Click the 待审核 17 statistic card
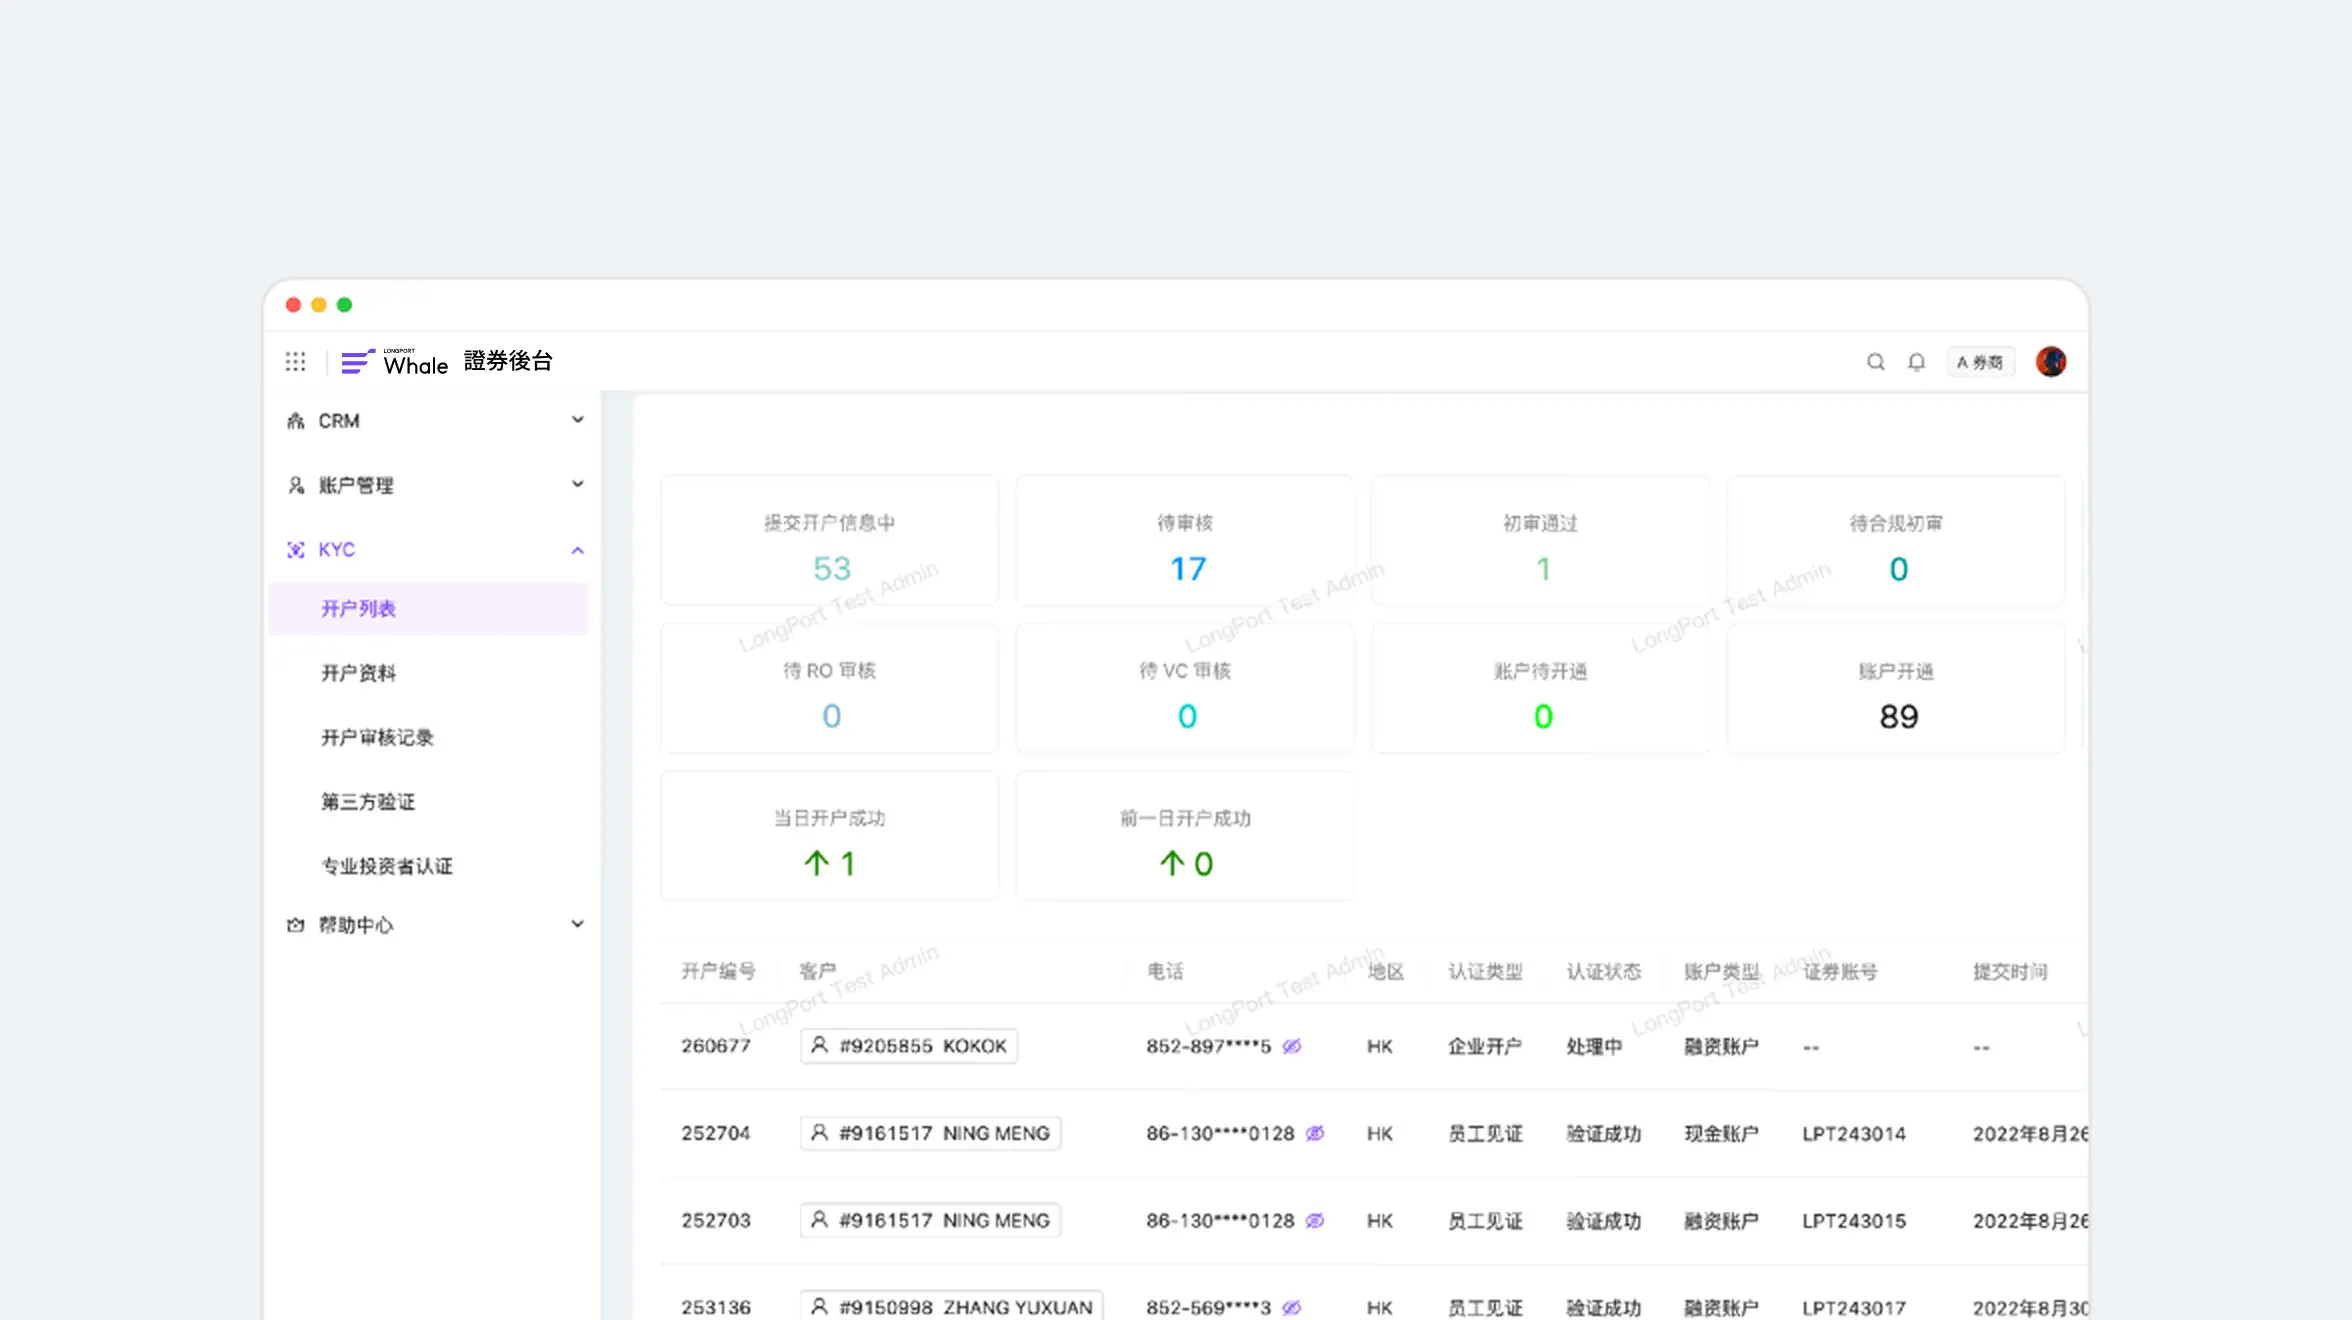This screenshot has width=2352, height=1320. tap(1185, 542)
